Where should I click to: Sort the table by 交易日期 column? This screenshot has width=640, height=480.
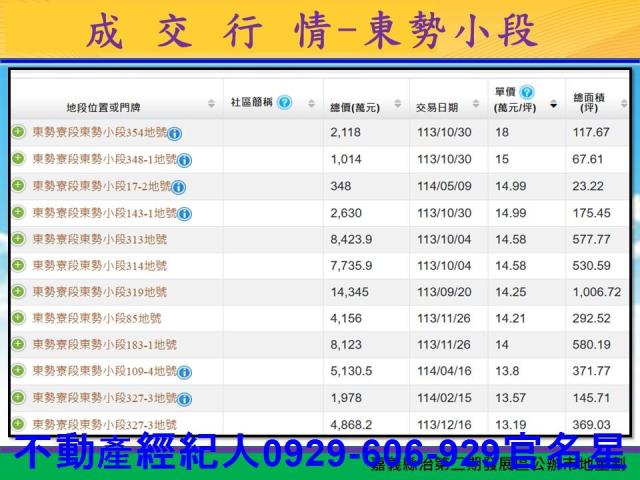[x=476, y=105]
